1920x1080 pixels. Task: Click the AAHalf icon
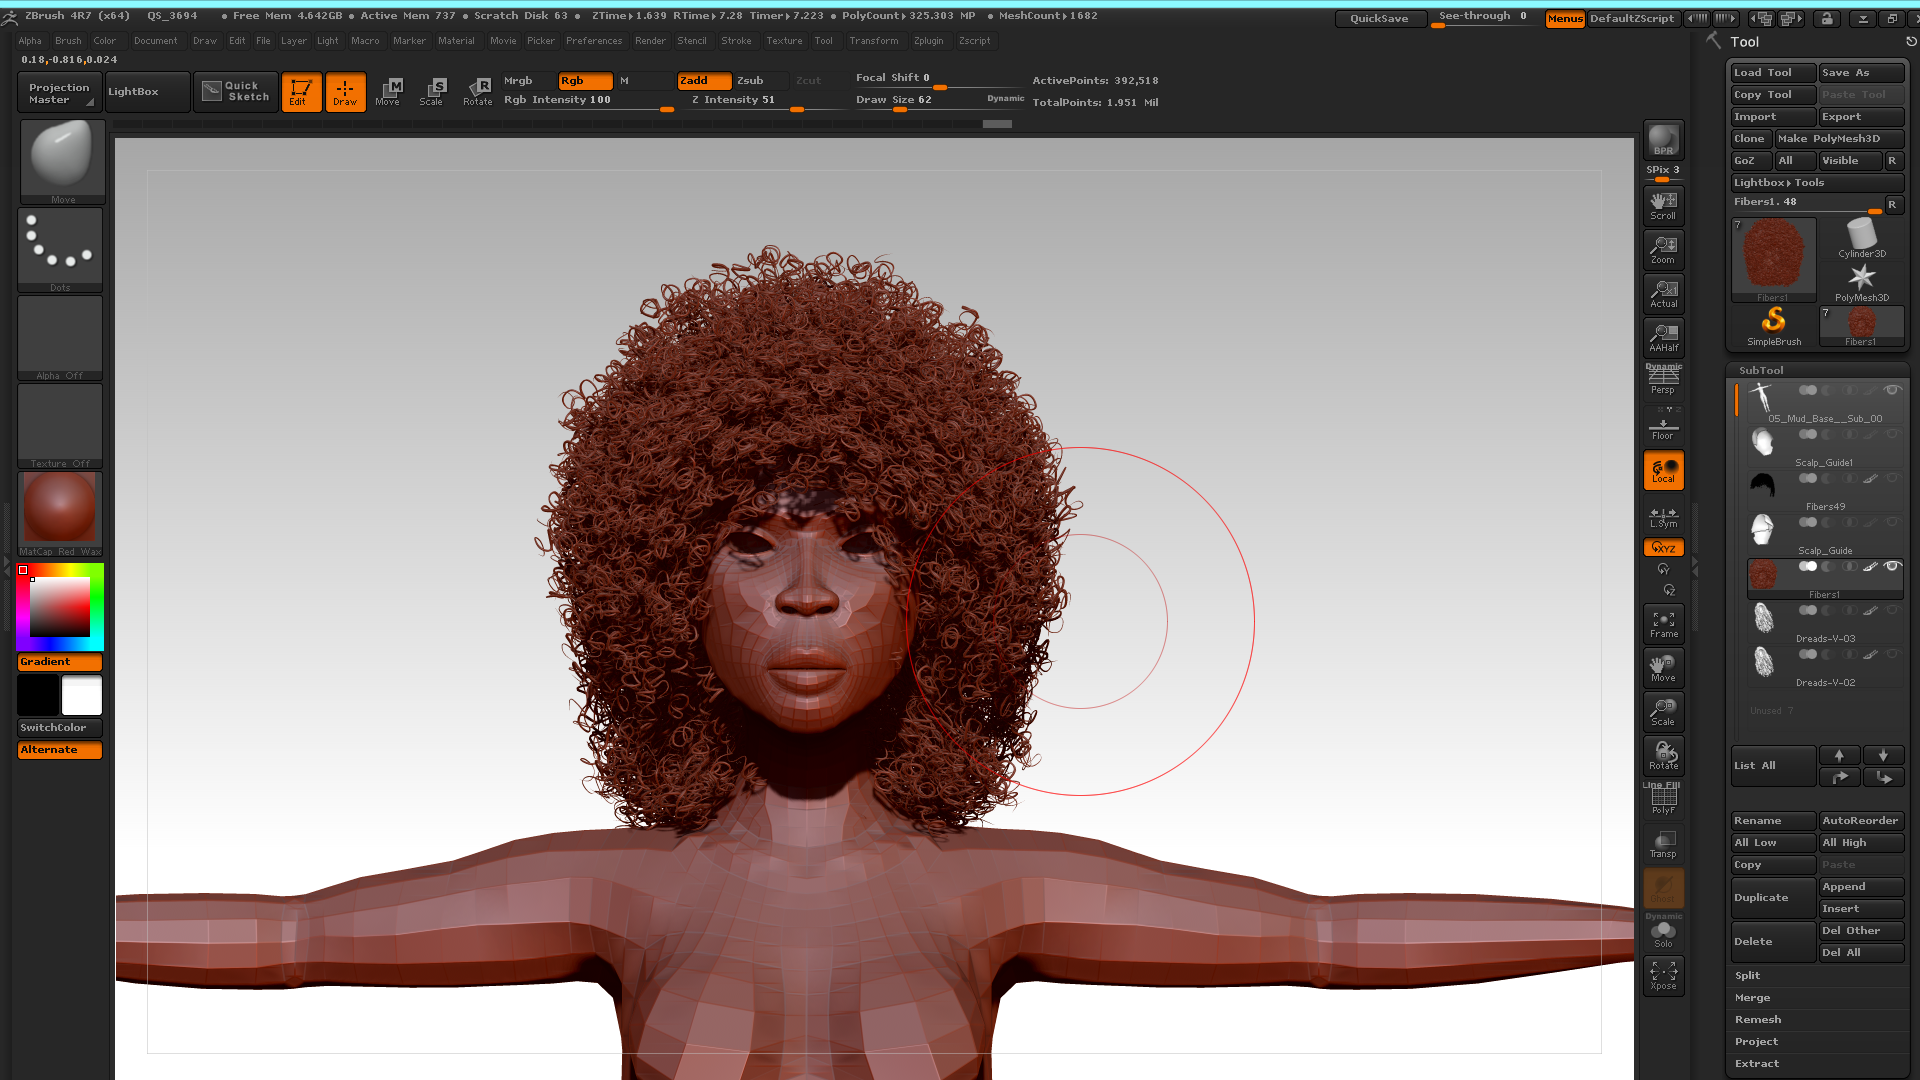tap(1663, 337)
